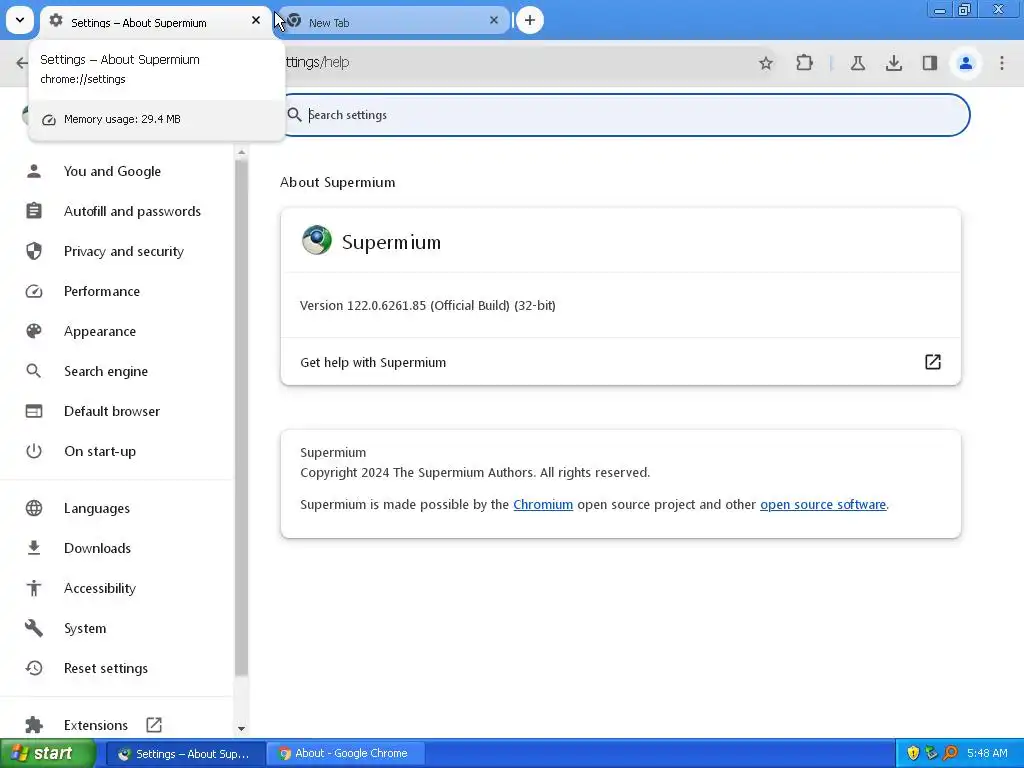1024x768 pixels.
Task: Go to On start-up settings
Action: (x=100, y=451)
